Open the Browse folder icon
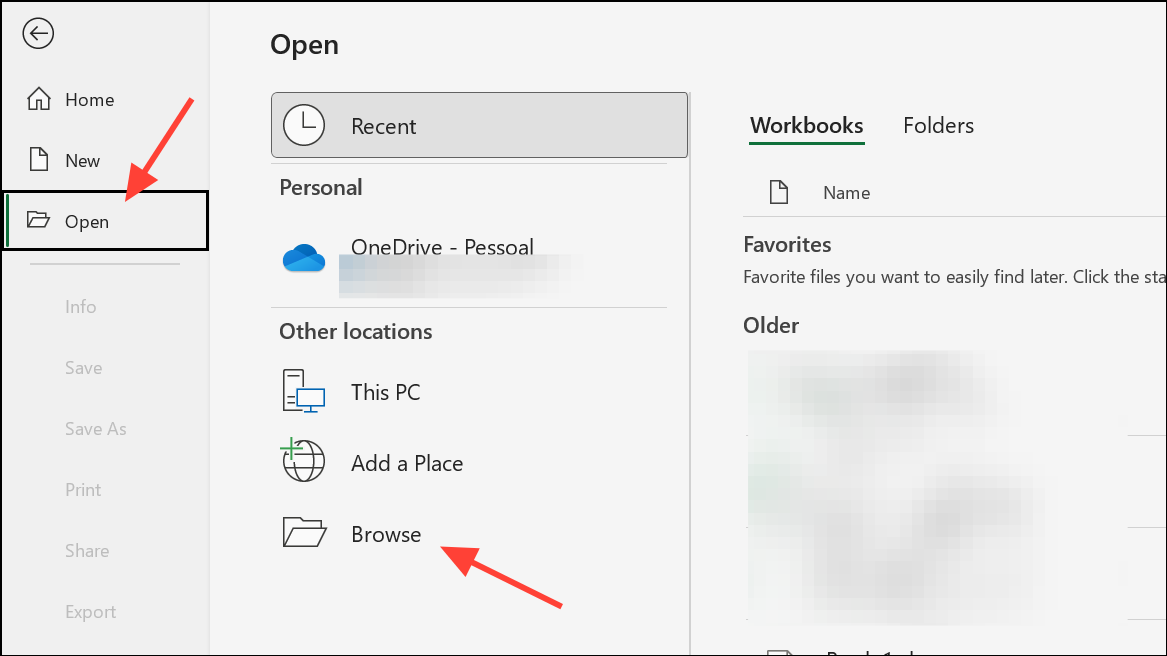This screenshot has width=1167, height=656. 303,533
